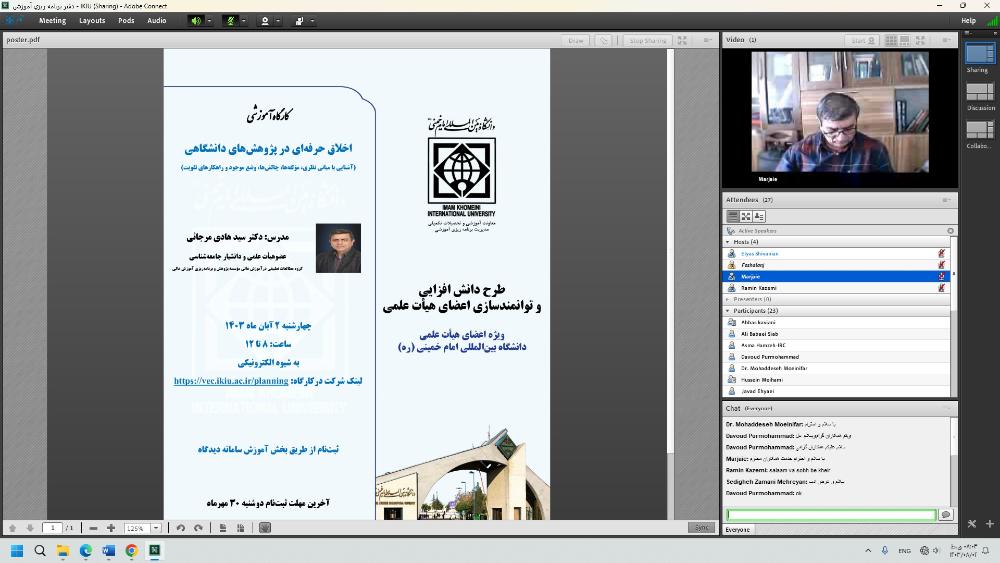The width and height of the screenshot is (1000, 563).
Task: Click the Draw button in Share pod
Action: [x=576, y=41]
